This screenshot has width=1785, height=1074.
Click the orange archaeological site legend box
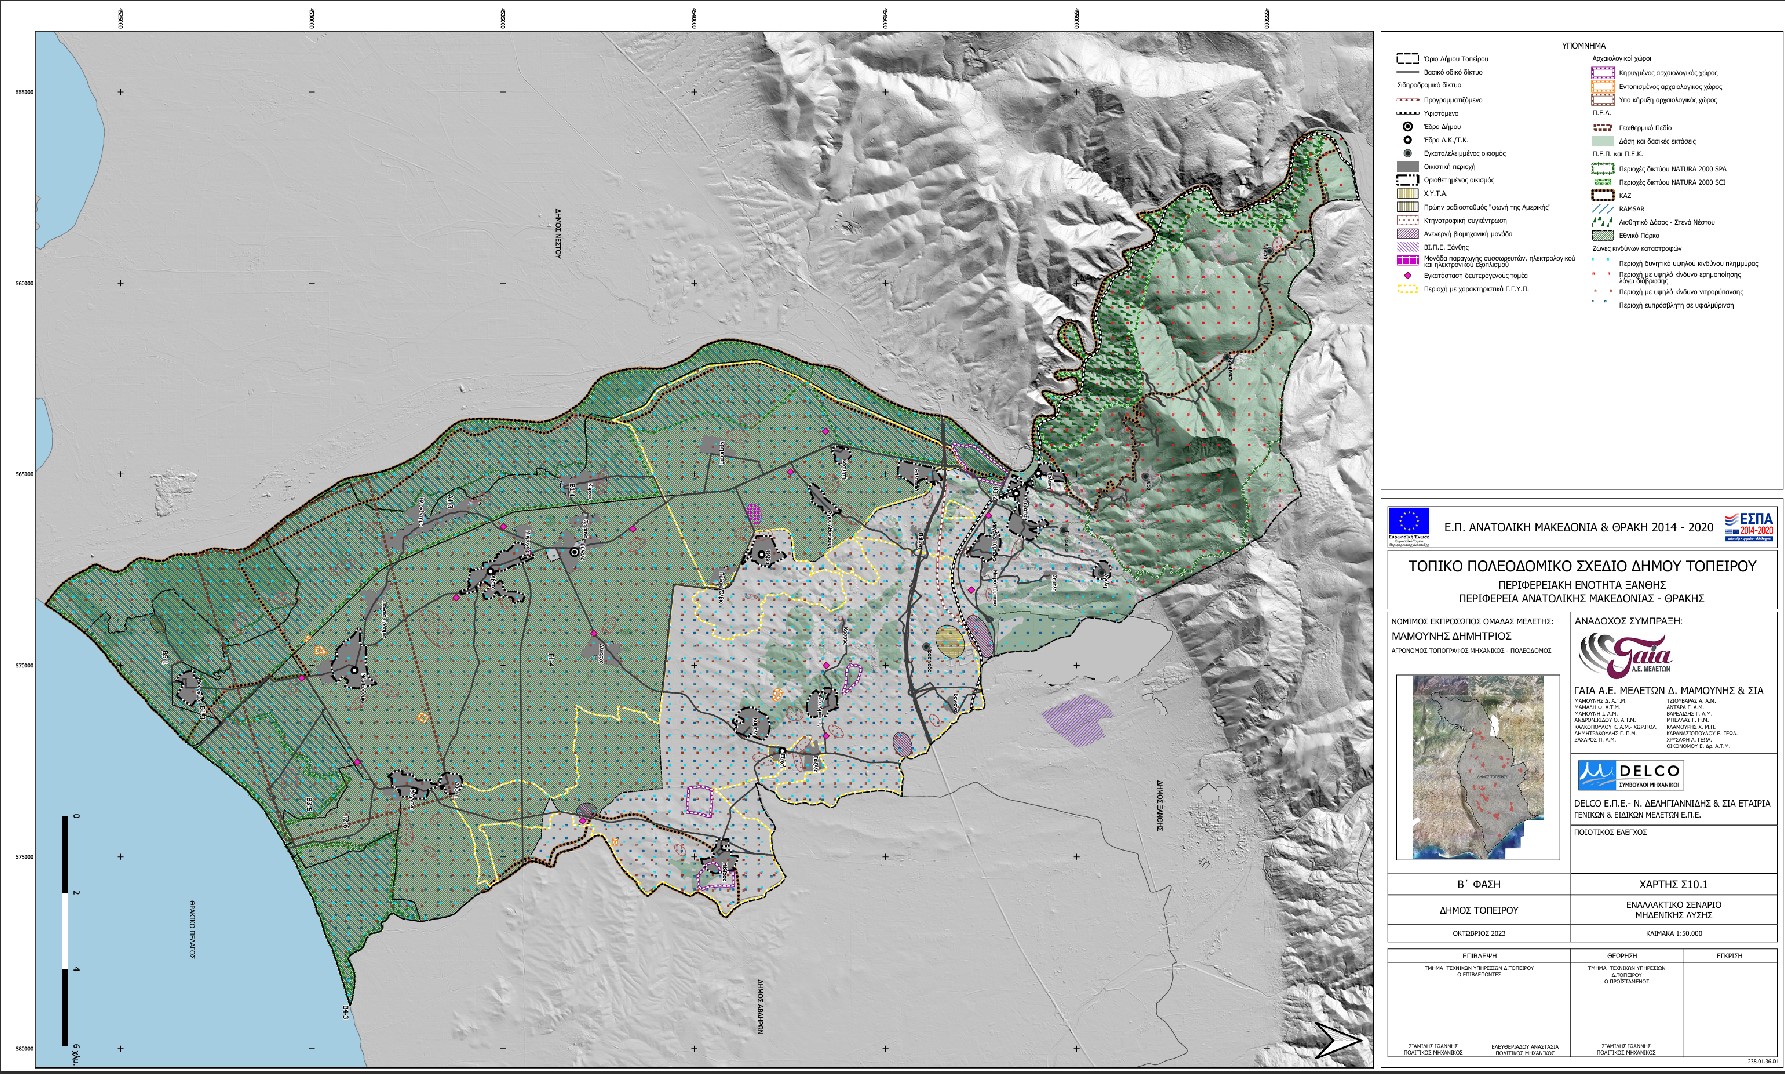pos(1603,87)
